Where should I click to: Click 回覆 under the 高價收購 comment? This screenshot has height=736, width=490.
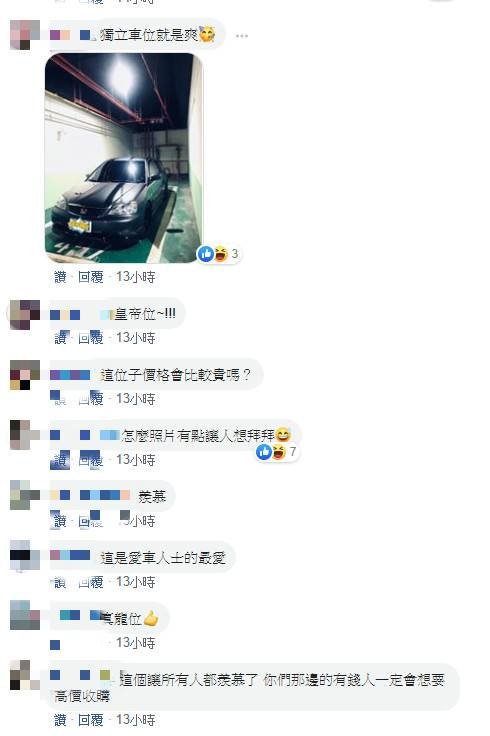tap(91, 720)
